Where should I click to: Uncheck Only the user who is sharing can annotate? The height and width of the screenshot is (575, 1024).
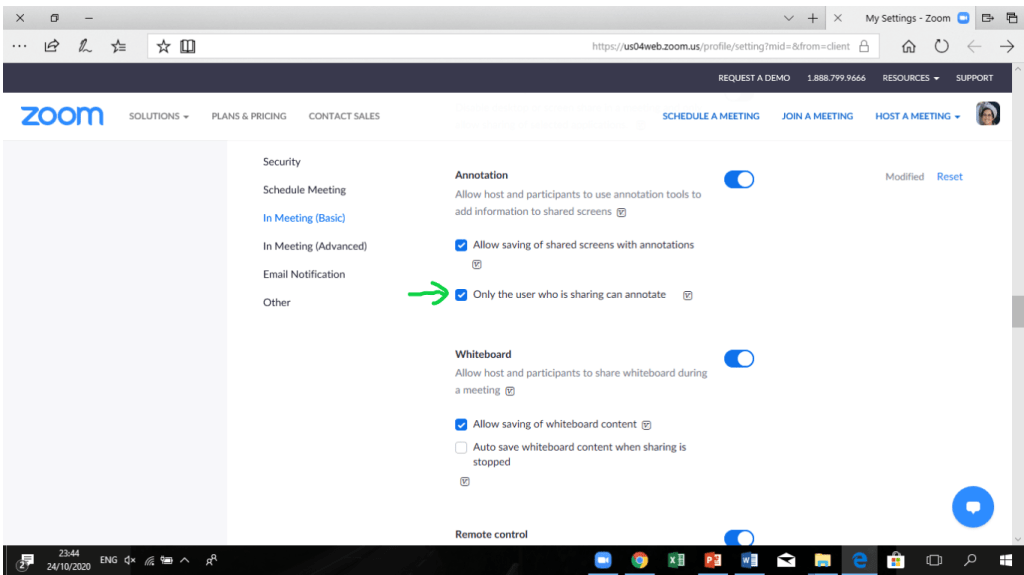click(x=461, y=295)
